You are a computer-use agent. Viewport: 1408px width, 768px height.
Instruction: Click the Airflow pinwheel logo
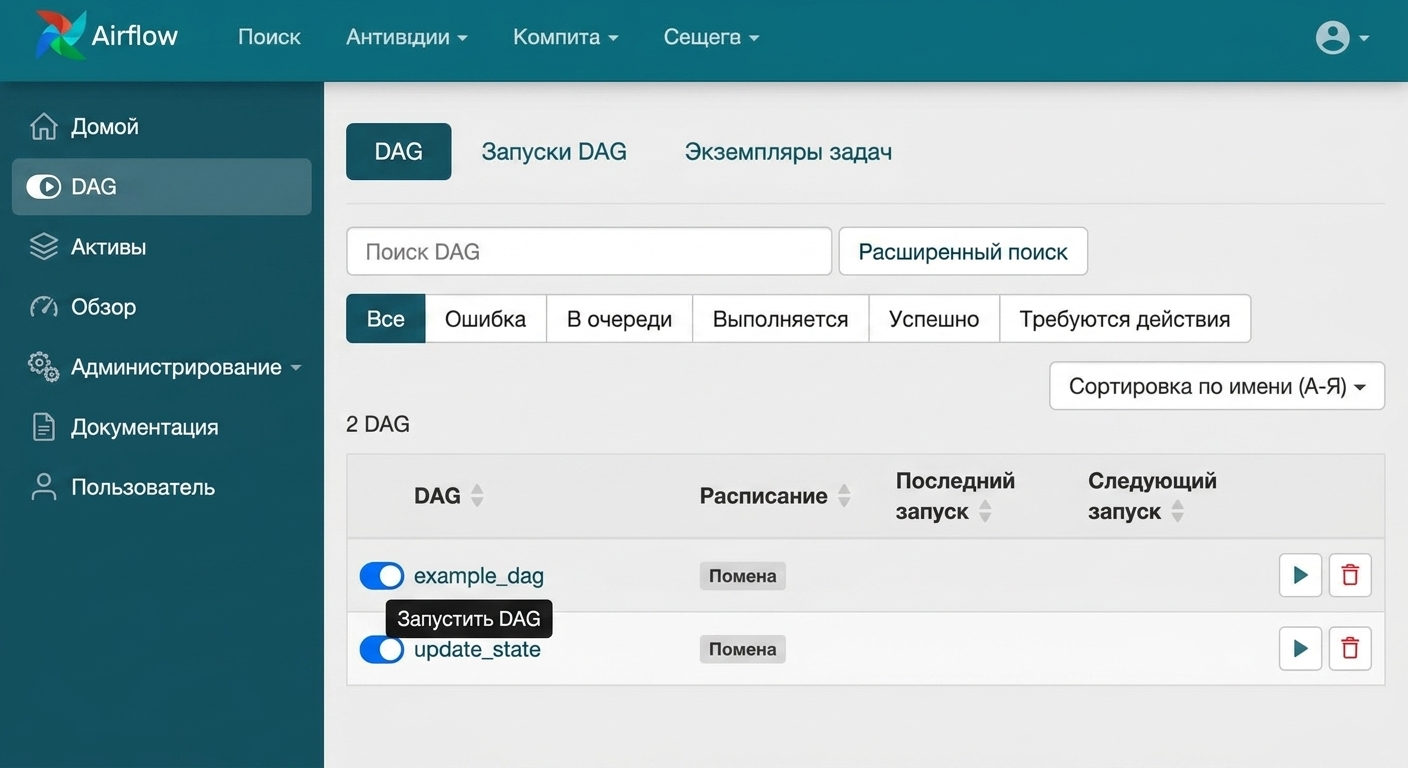click(x=60, y=36)
